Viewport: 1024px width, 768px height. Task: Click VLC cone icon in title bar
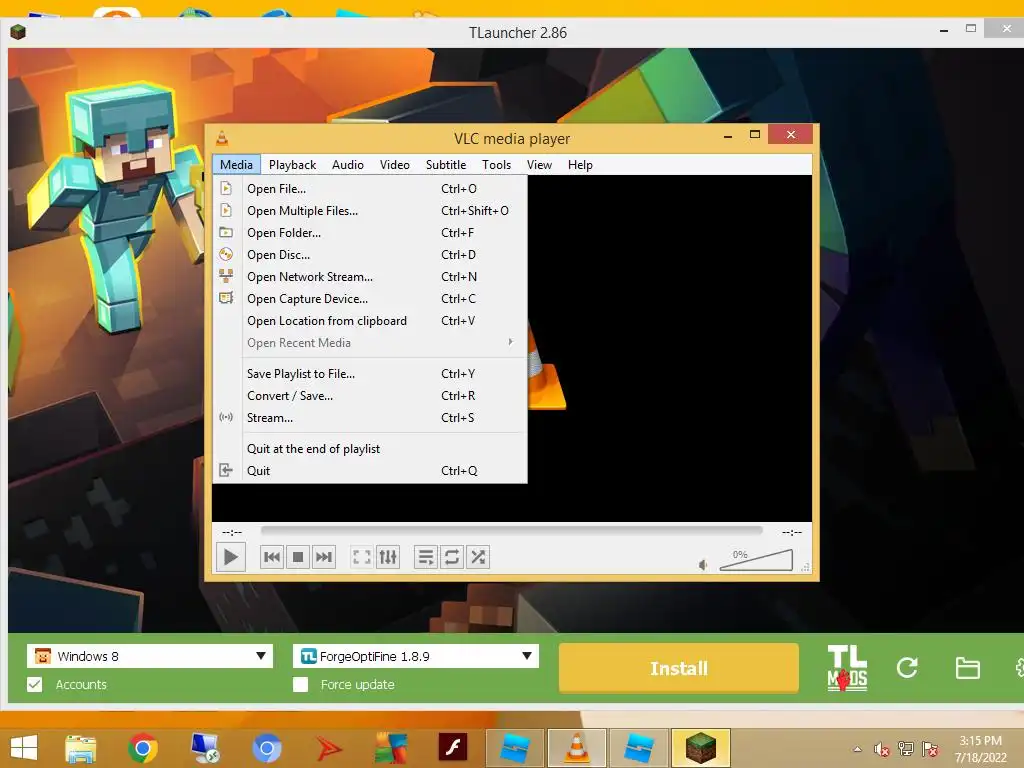222,138
